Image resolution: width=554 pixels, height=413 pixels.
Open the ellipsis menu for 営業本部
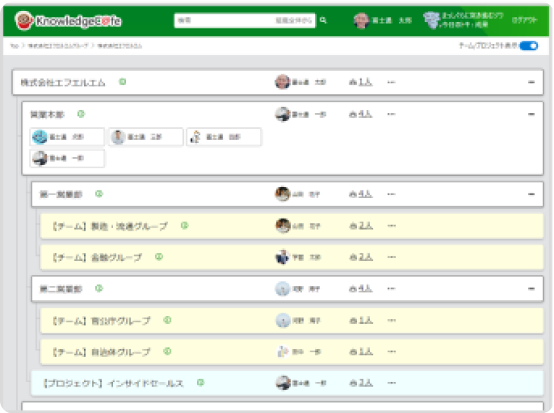pyautogui.click(x=391, y=114)
